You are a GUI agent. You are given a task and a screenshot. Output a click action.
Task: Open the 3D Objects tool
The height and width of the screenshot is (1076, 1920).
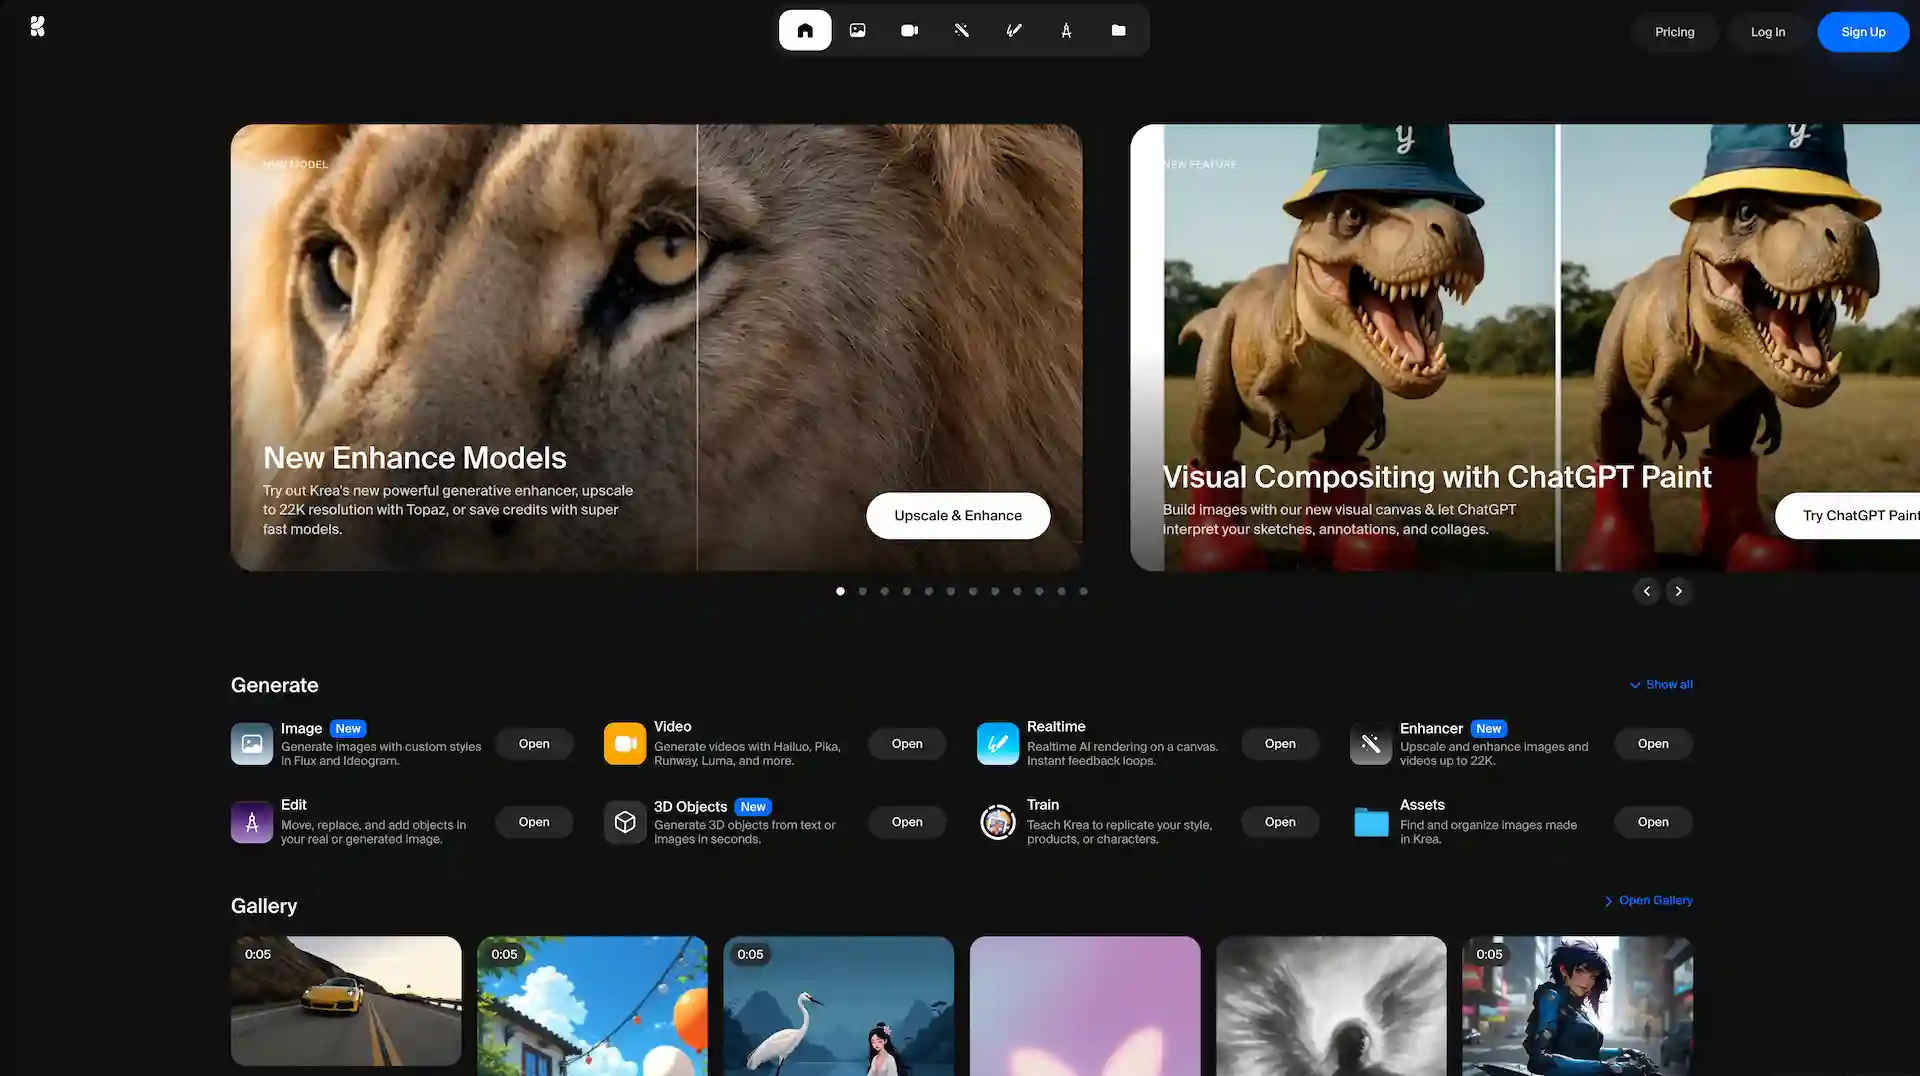tap(907, 822)
